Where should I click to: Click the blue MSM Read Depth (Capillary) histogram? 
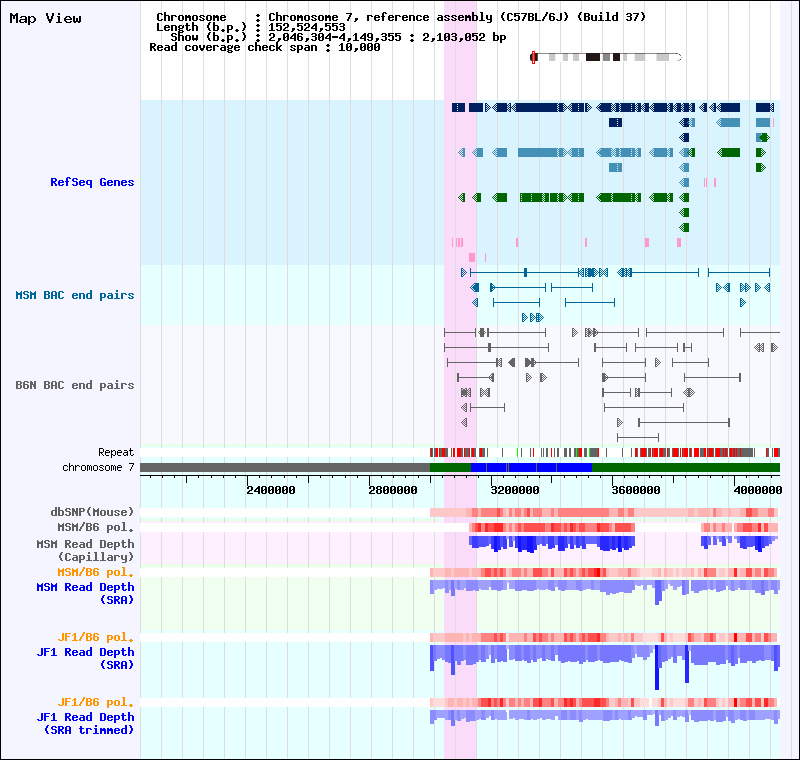tap(552, 544)
